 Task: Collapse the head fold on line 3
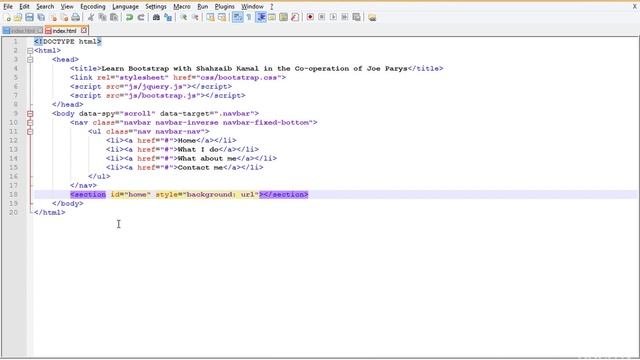pyautogui.click(x=30, y=60)
